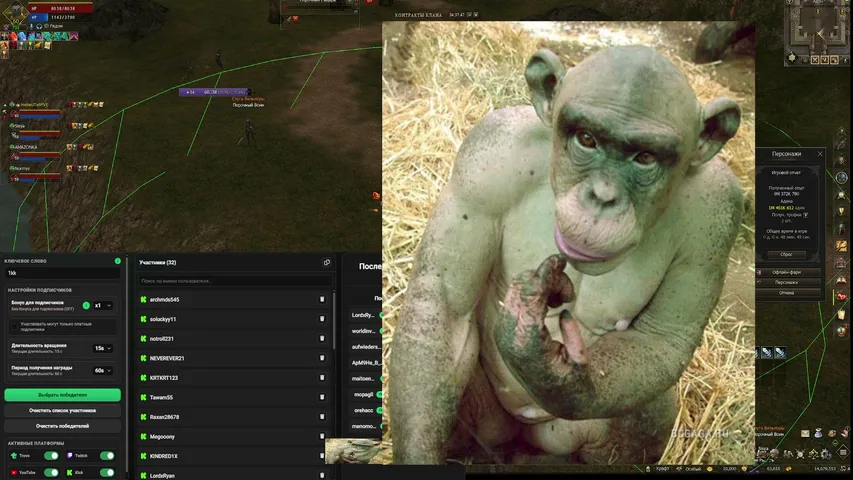Open the 15s spin duration dropdown
This screenshot has height=480, width=853.
tap(103, 348)
